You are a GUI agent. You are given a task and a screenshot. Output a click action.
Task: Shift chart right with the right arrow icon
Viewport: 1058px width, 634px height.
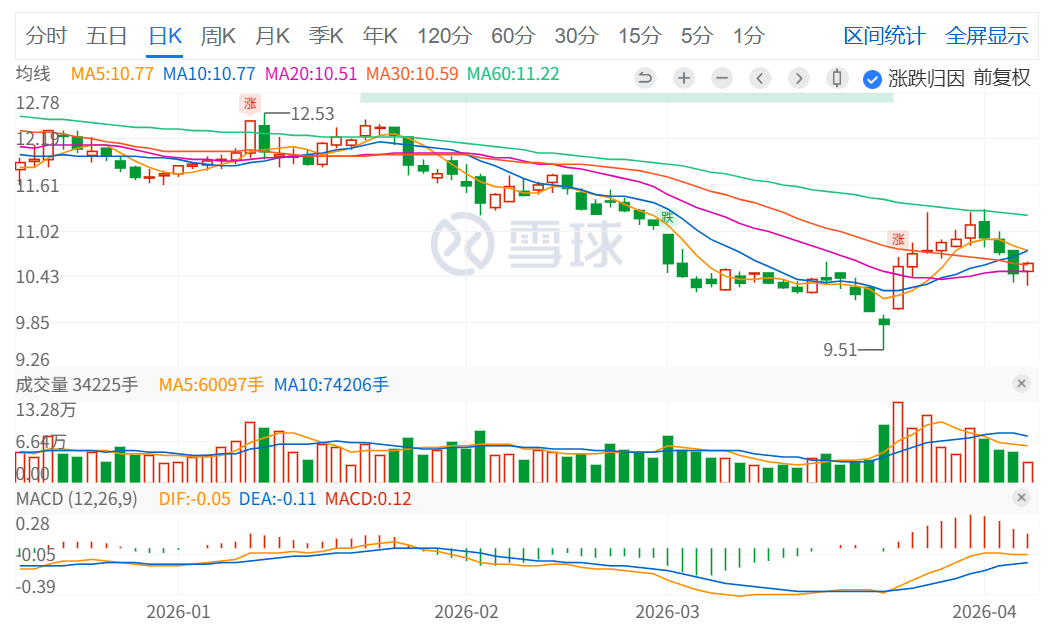(798, 78)
